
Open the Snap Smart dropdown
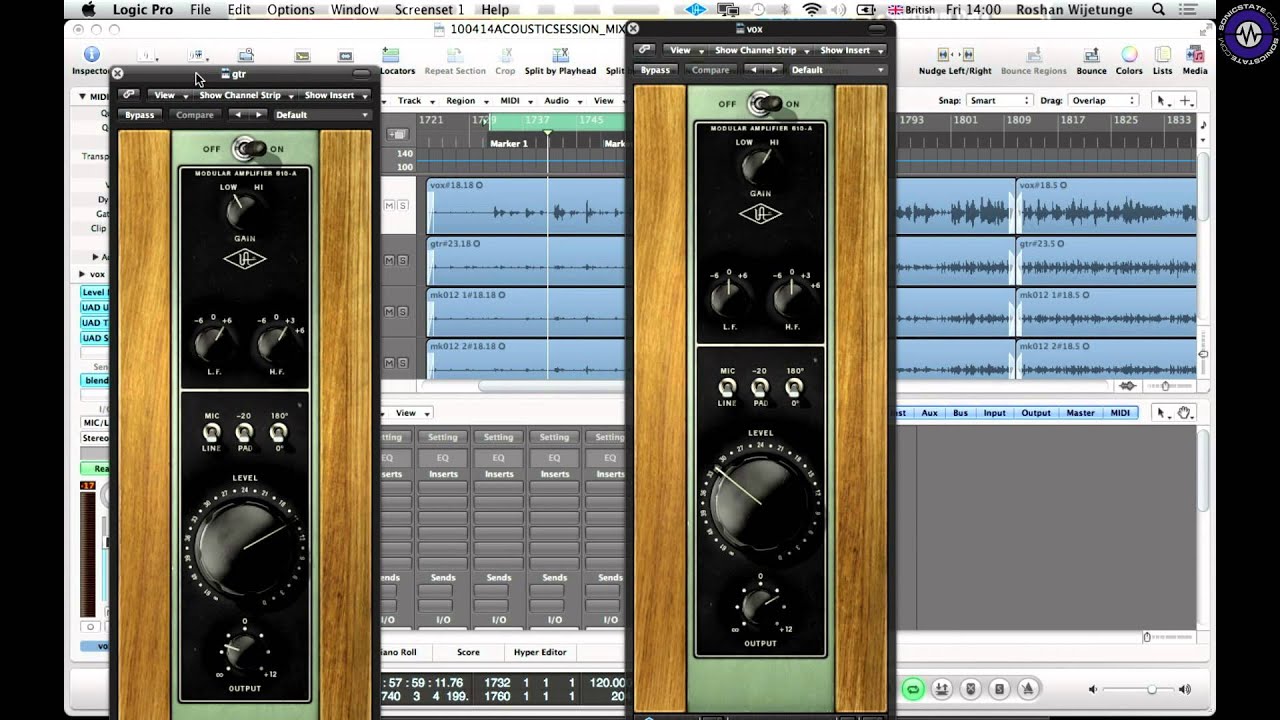coord(998,101)
